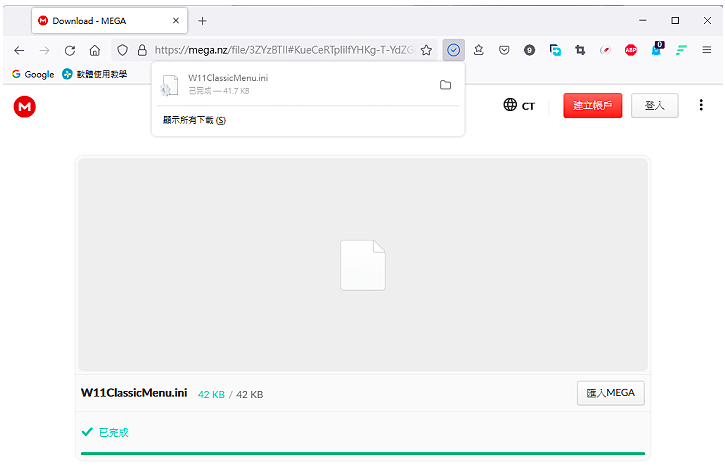View site security via padlock icon

(142, 50)
